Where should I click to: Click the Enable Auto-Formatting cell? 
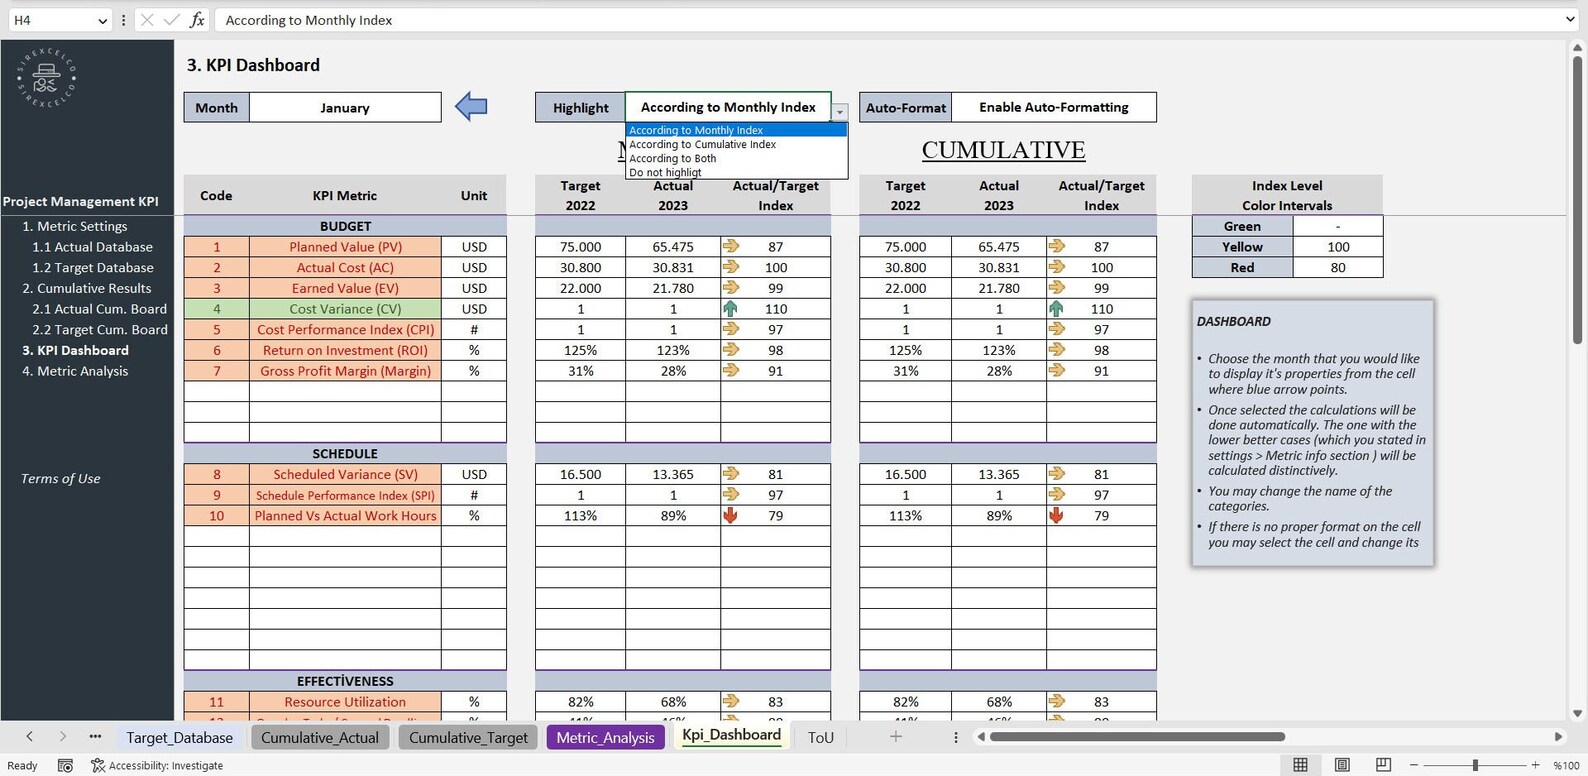(x=1054, y=107)
